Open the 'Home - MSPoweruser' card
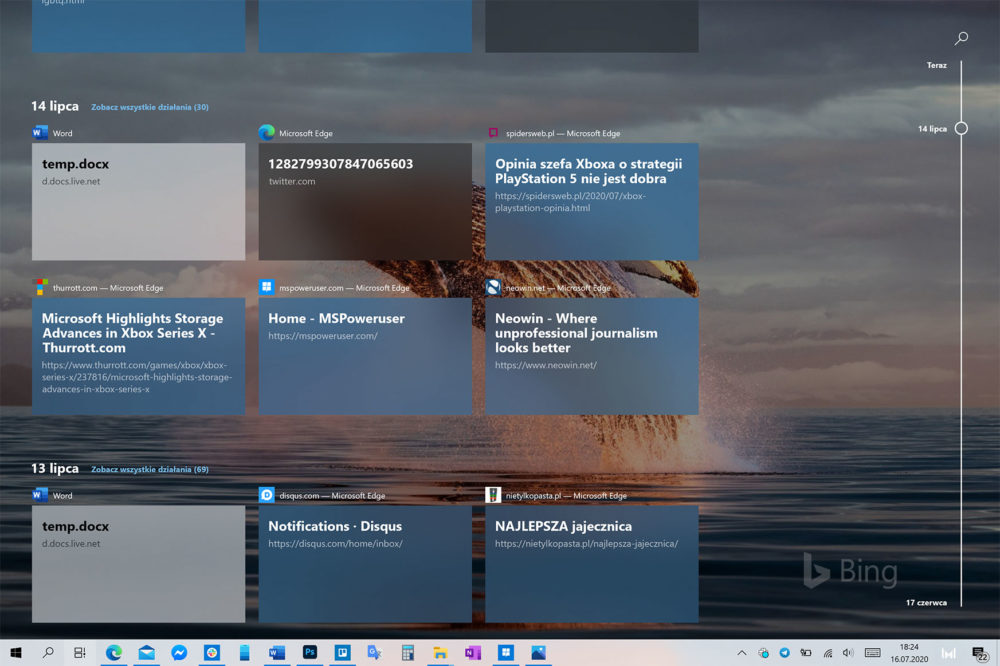1000x666 pixels. click(365, 356)
